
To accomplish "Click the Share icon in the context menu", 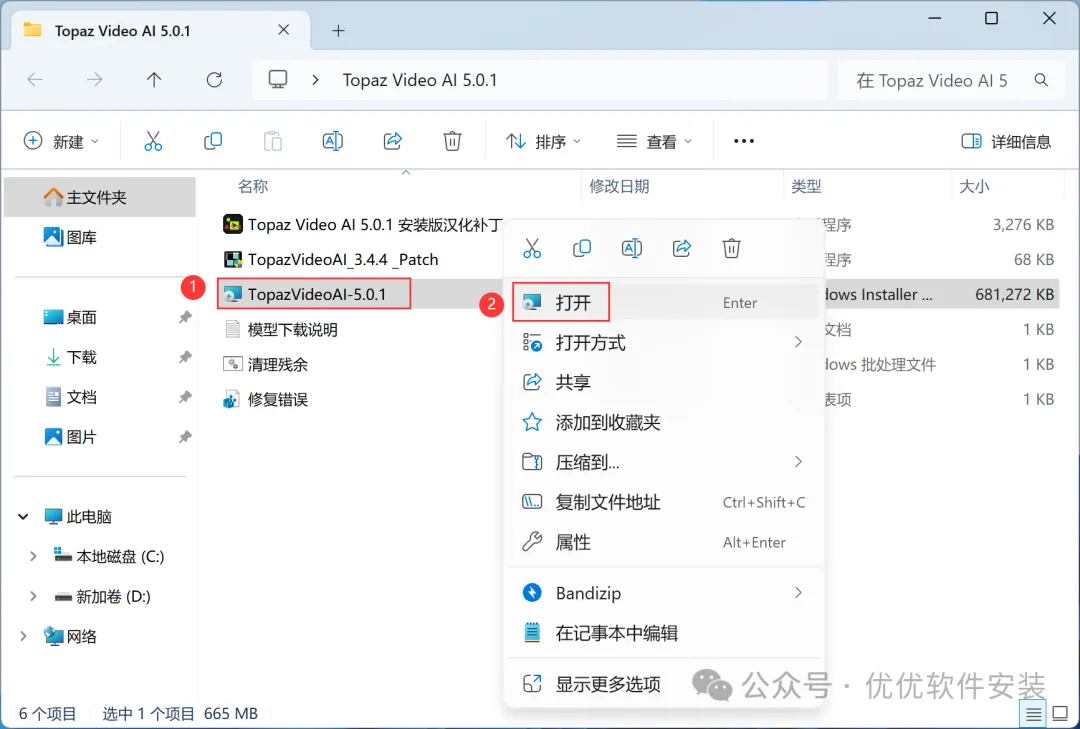I will (682, 248).
